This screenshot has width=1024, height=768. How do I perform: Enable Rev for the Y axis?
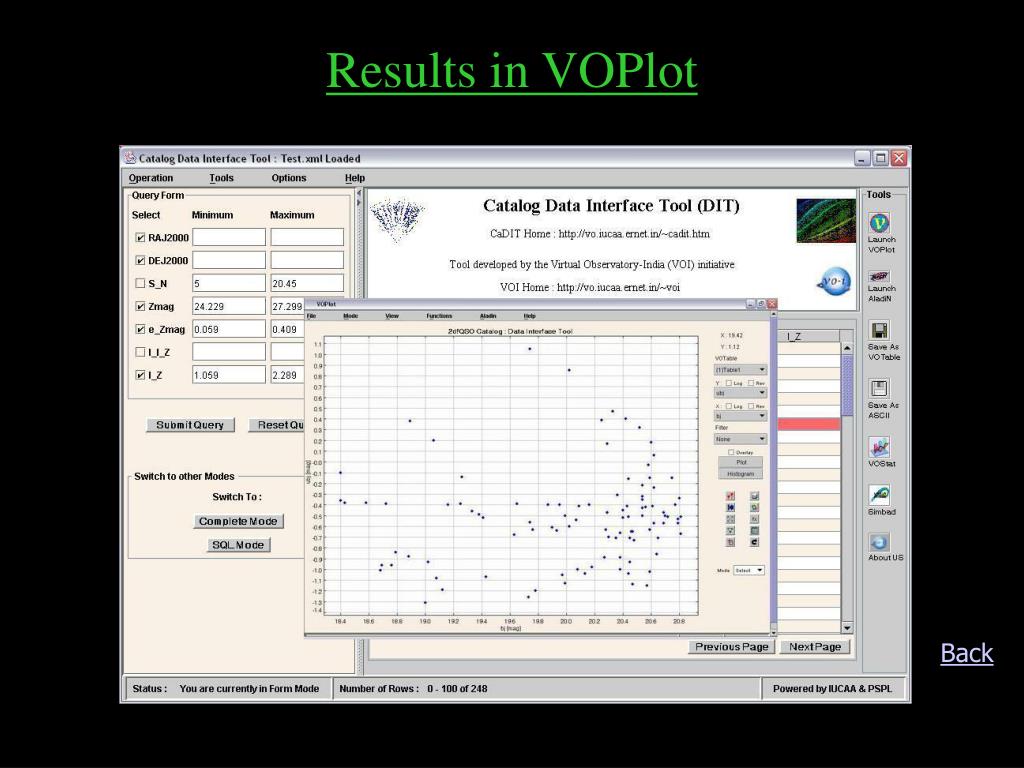click(750, 383)
